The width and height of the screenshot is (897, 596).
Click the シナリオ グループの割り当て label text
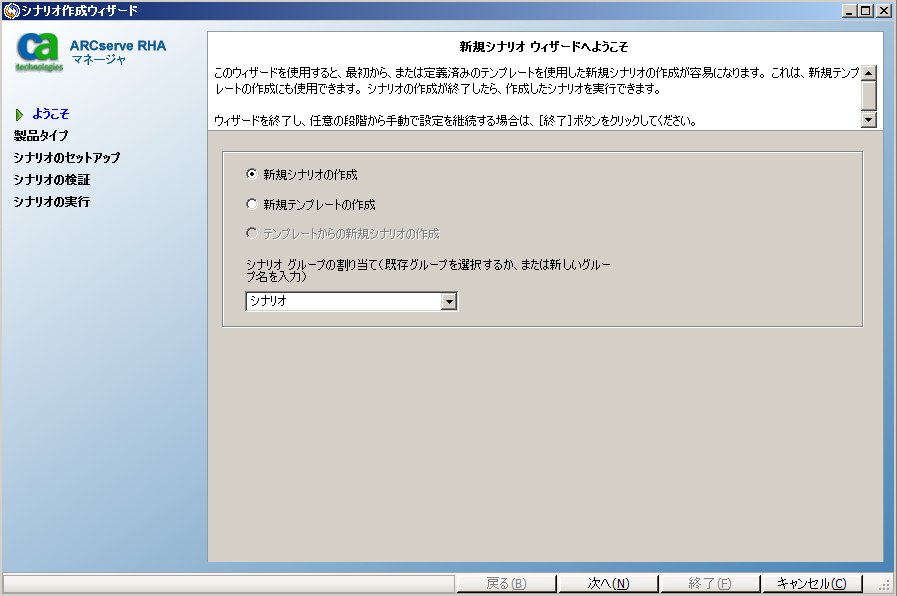click(428, 270)
